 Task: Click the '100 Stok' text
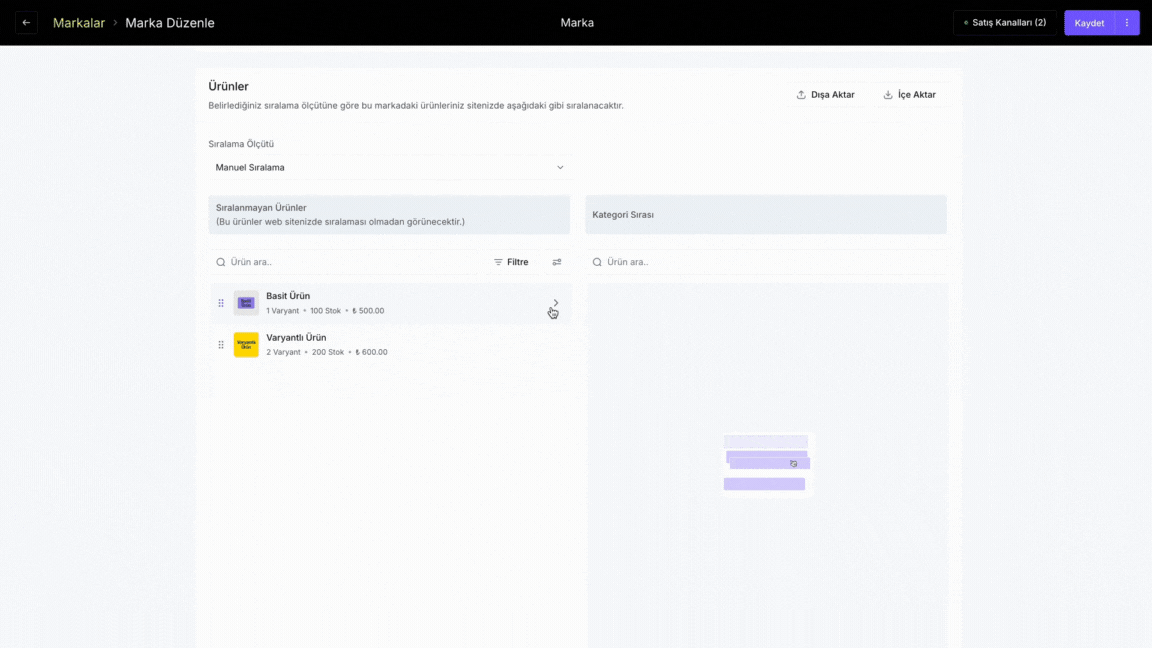point(325,311)
